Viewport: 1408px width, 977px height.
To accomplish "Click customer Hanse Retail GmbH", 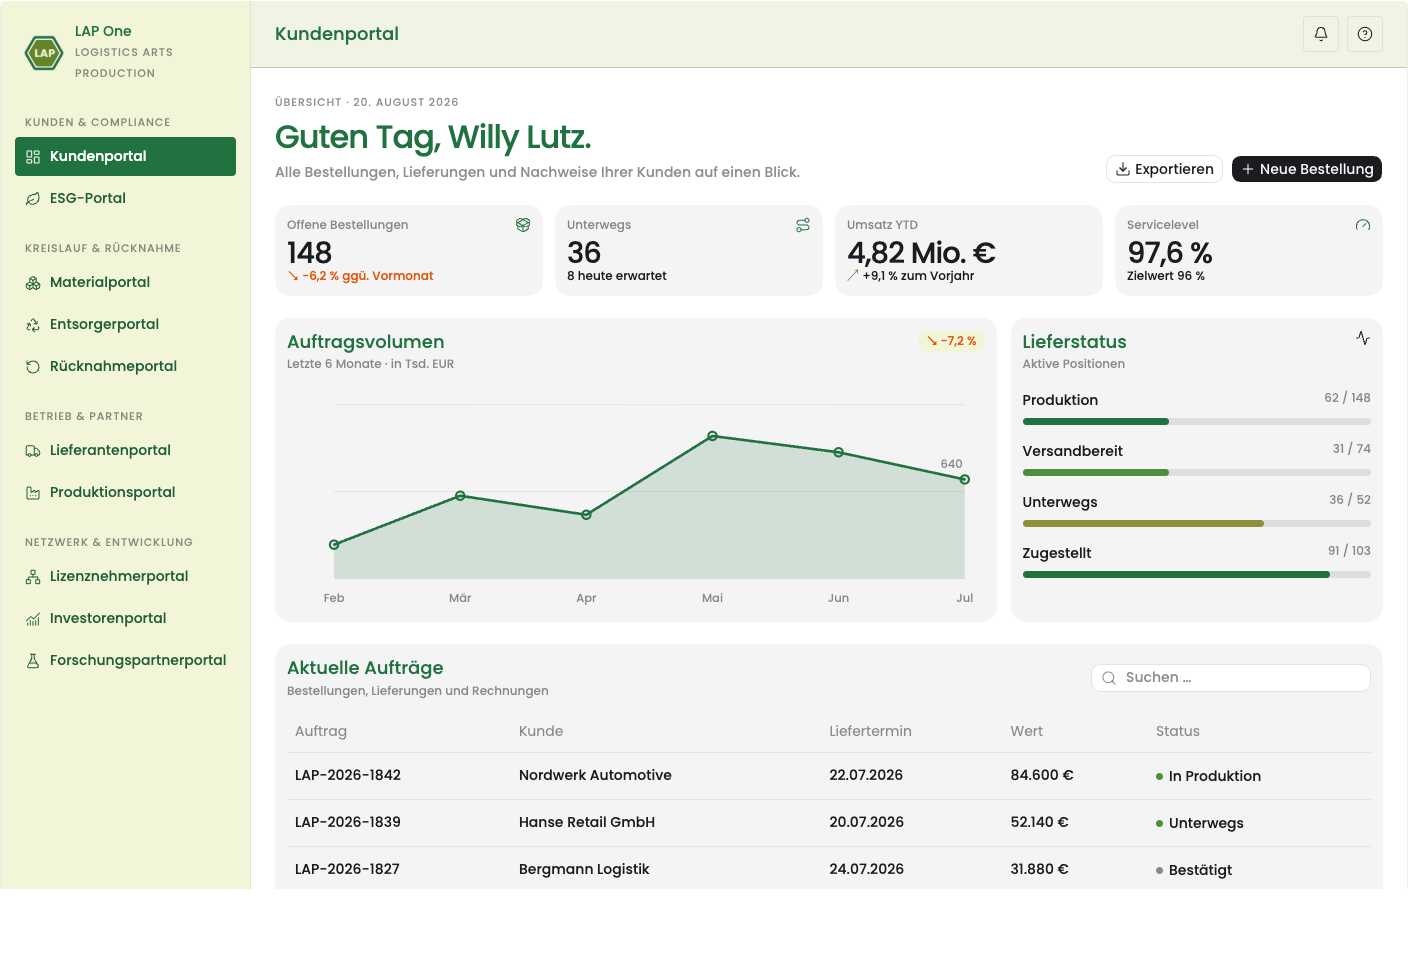I will tap(587, 822).
